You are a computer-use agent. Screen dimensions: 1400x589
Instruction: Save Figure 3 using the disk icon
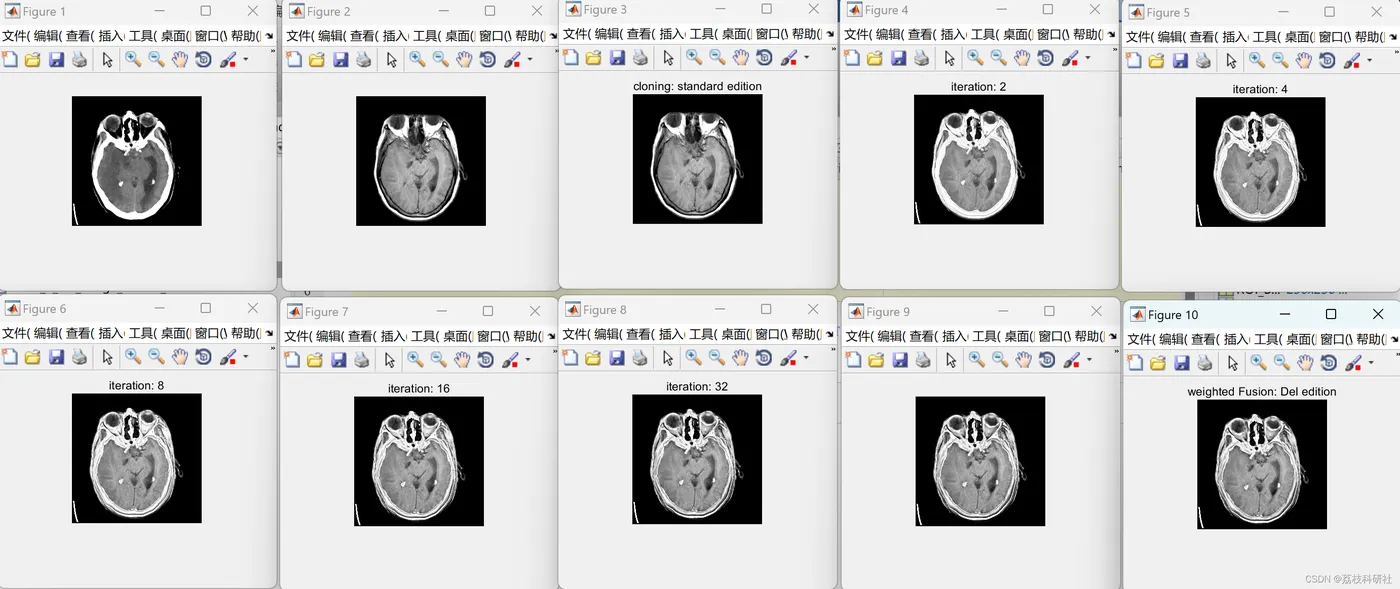(617, 57)
